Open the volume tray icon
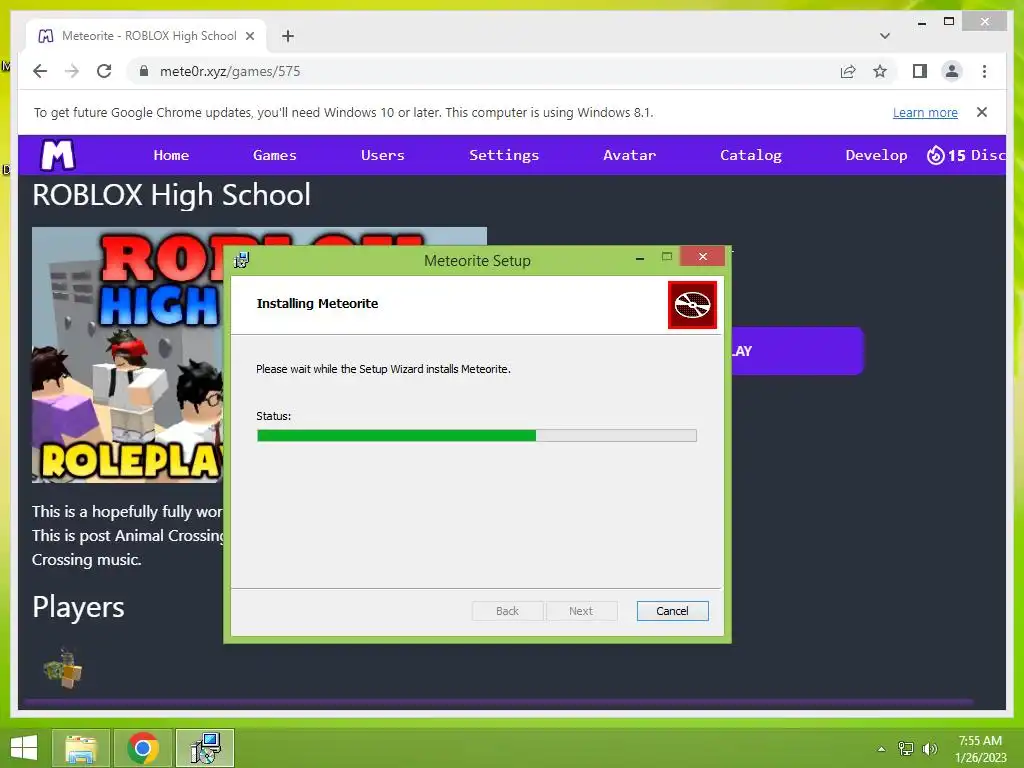Screen dimensions: 1024x768 [930, 749]
